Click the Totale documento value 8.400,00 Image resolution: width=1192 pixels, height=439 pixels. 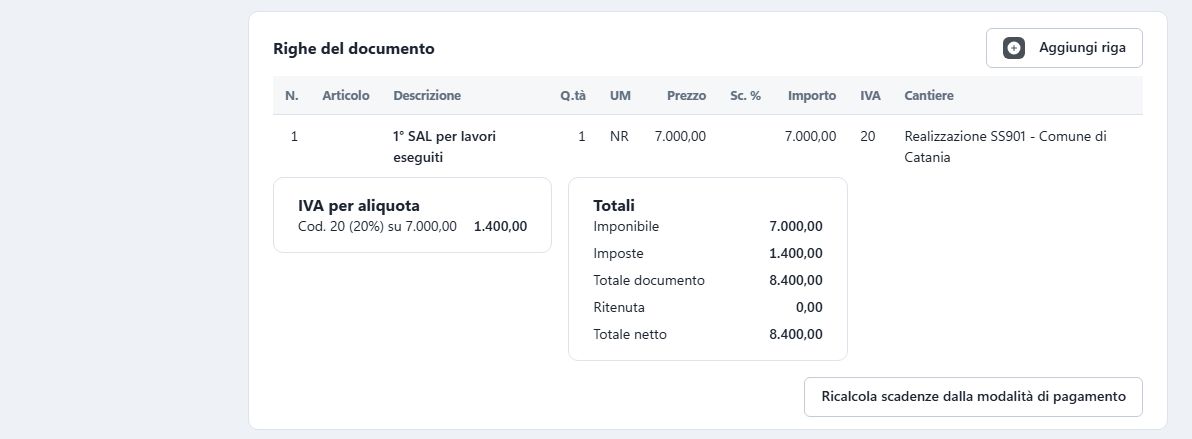796,280
